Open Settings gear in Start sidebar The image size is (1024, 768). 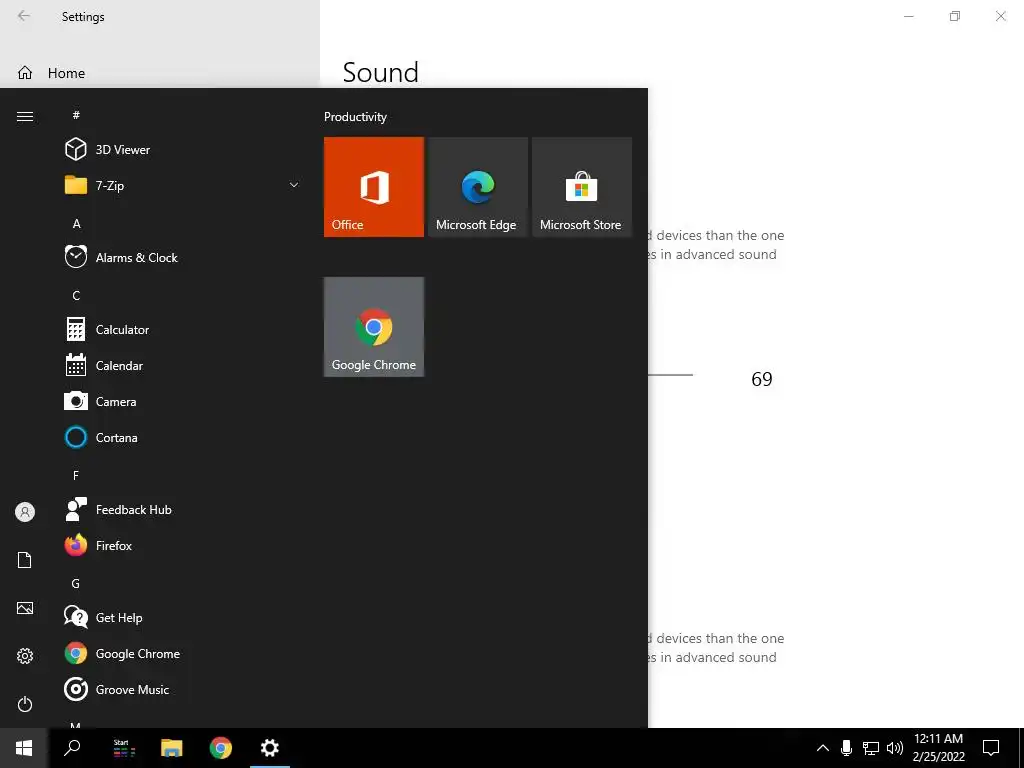25,656
